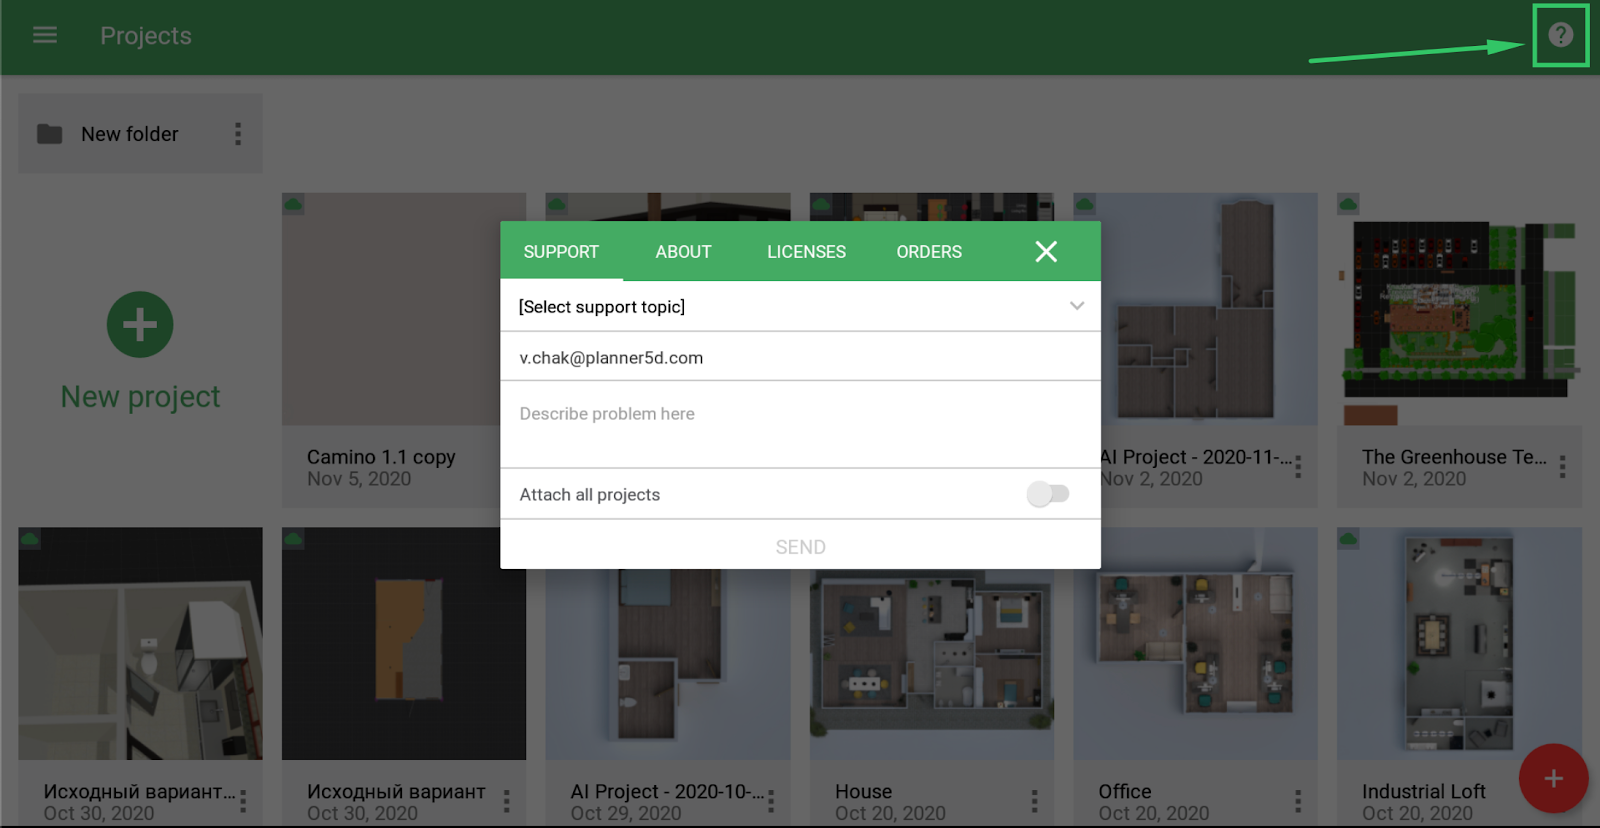The width and height of the screenshot is (1600, 828).
Task: Open options menu for House project
Action: 1034,801
